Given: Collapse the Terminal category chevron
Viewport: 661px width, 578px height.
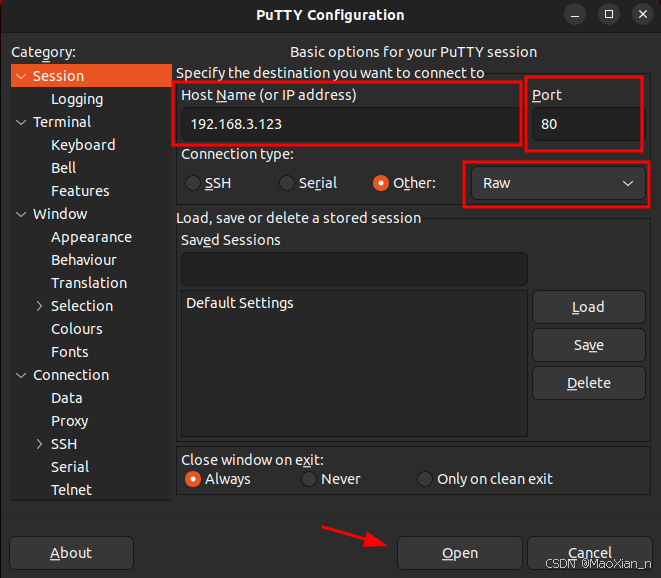Looking at the screenshot, I should tap(21, 122).
